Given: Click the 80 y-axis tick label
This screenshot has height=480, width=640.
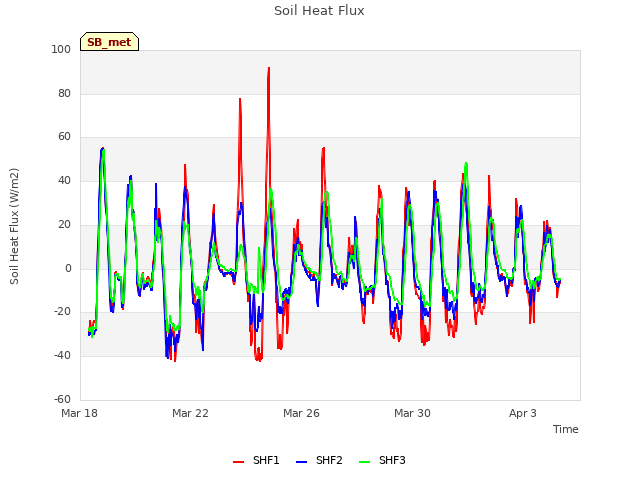Looking at the screenshot, I should [x=64, y=94].
